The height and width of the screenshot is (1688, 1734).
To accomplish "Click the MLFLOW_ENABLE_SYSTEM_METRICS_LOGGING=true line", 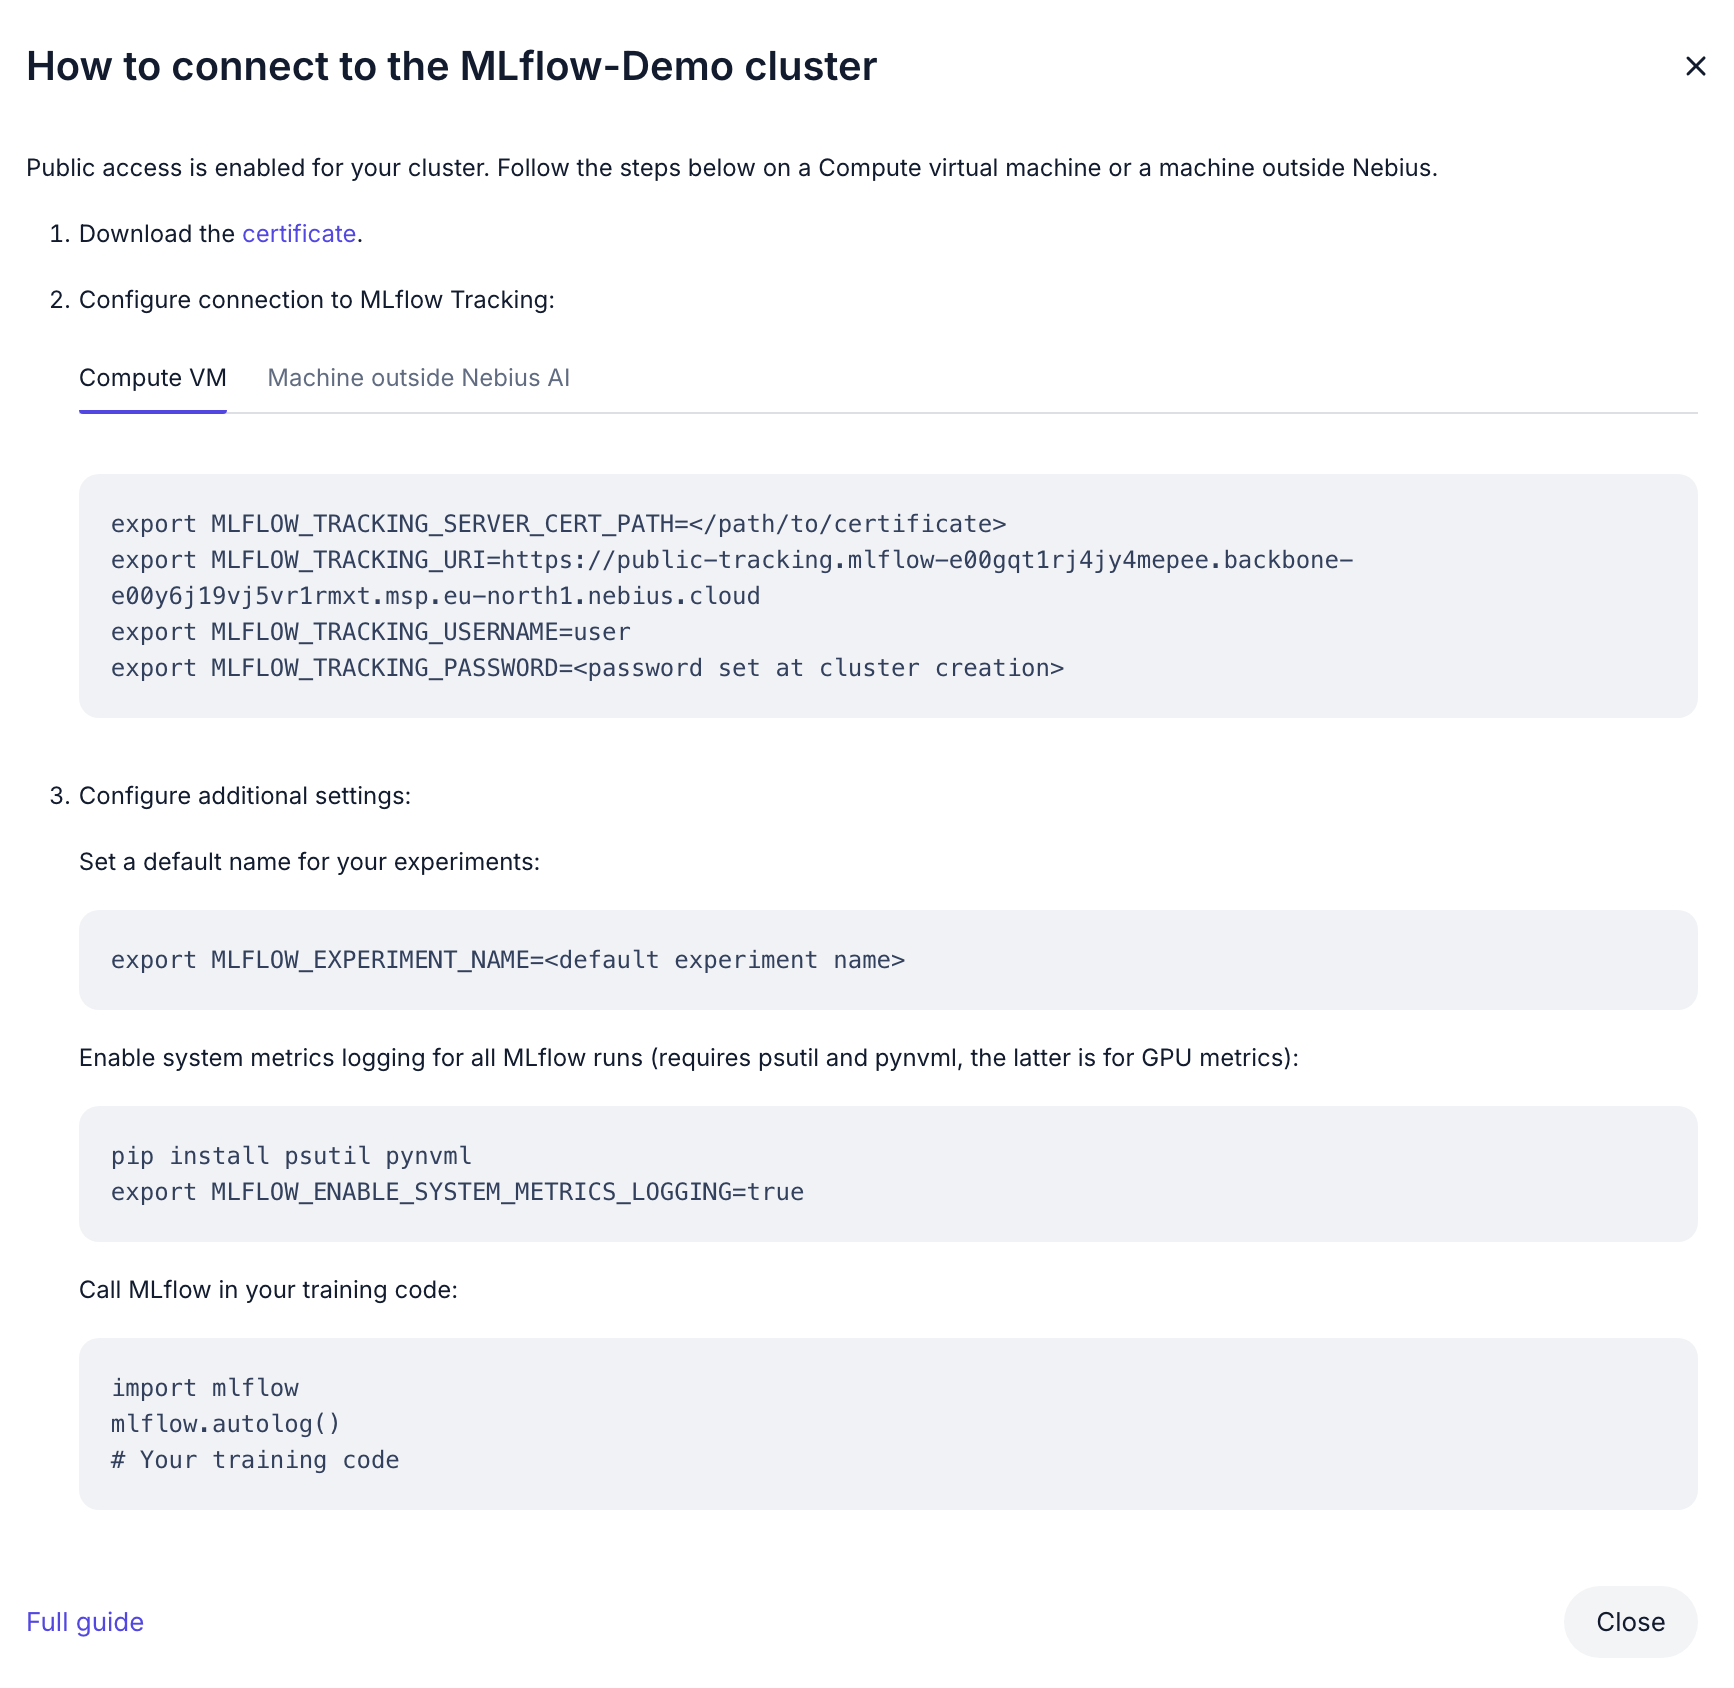I will tap(457, 1192).
